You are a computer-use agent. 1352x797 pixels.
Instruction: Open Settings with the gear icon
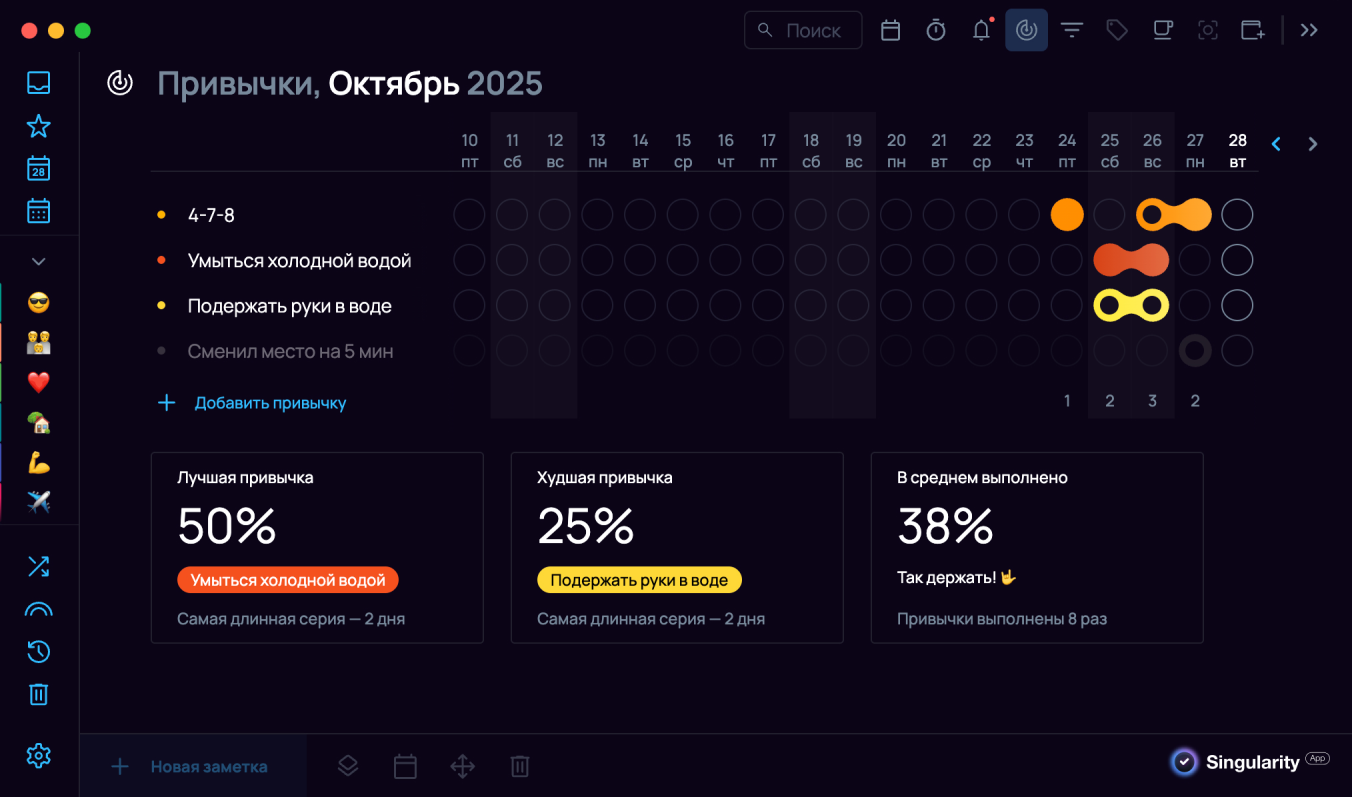click(x=38, y=756)
